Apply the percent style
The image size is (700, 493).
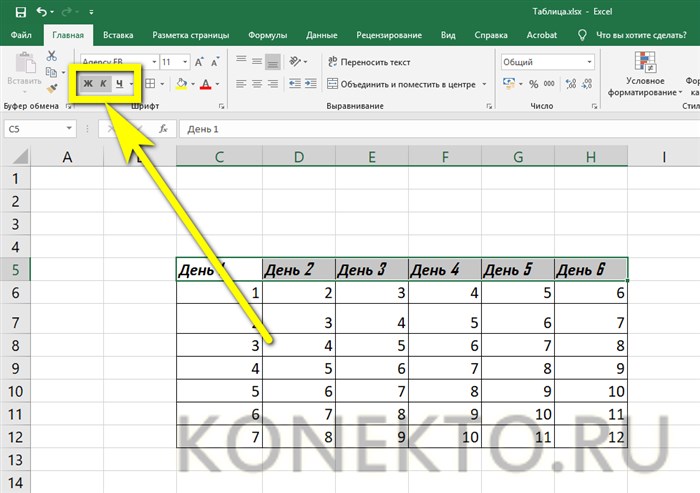(x=533, y=84)
